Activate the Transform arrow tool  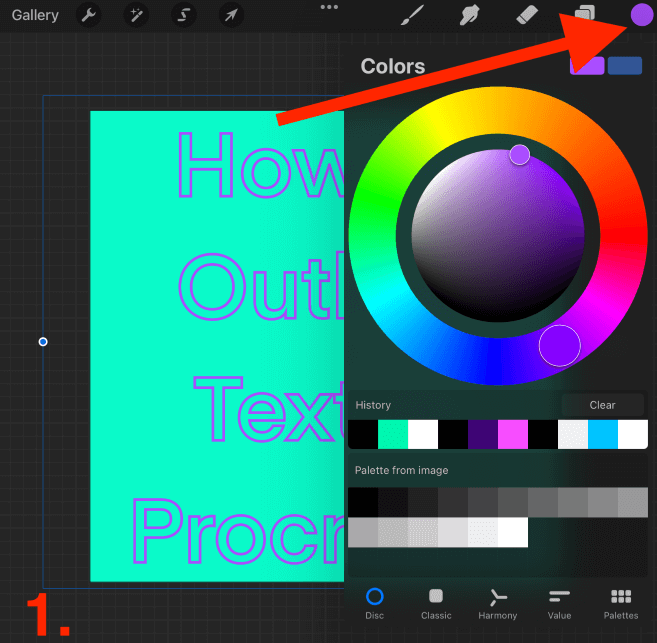[231, 15]
